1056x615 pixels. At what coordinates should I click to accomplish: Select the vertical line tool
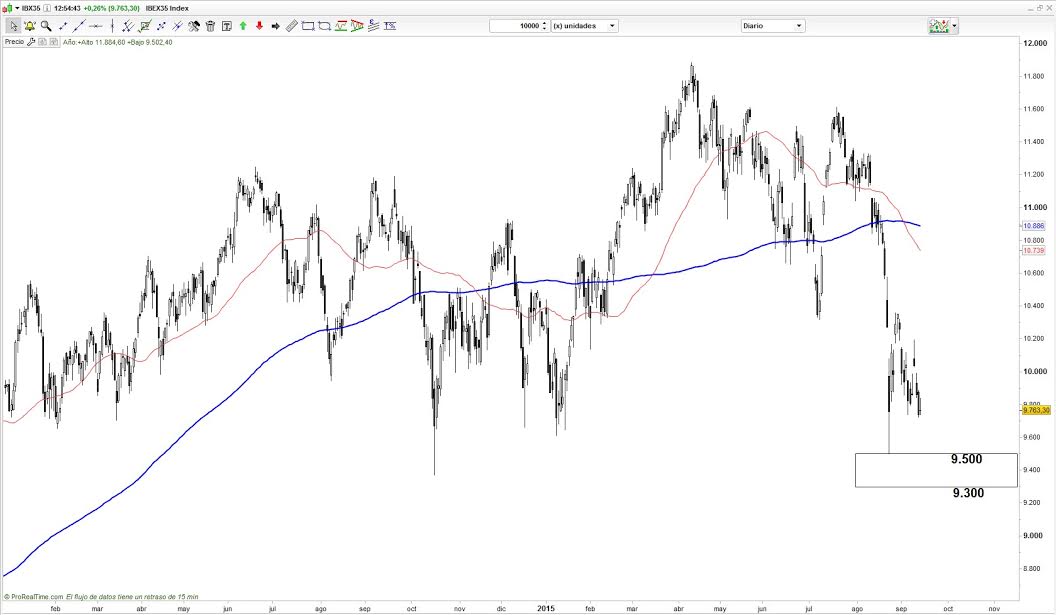tap(112, 26)
